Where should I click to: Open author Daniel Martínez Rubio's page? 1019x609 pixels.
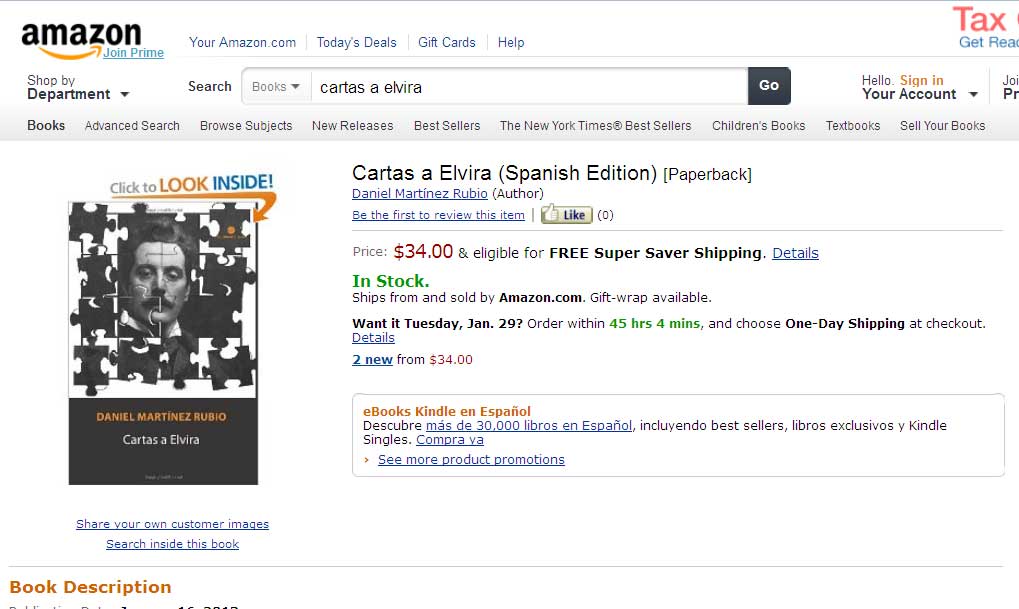[420, 194]
